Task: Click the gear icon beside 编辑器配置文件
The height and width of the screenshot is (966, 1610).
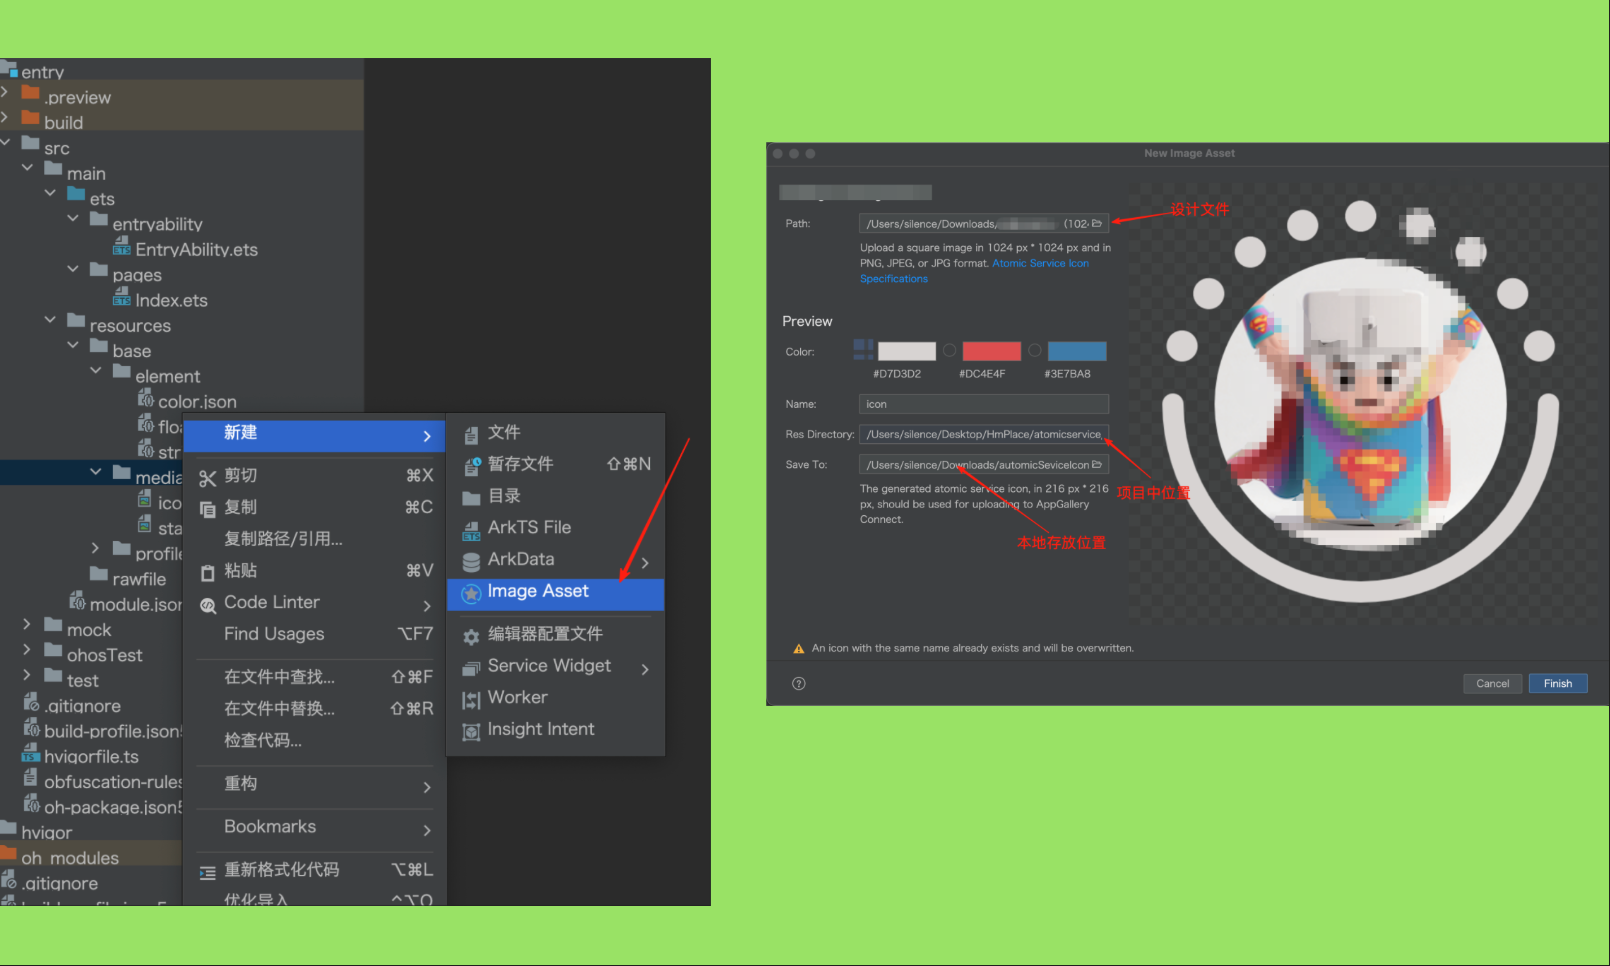Action: pos(471,636)
